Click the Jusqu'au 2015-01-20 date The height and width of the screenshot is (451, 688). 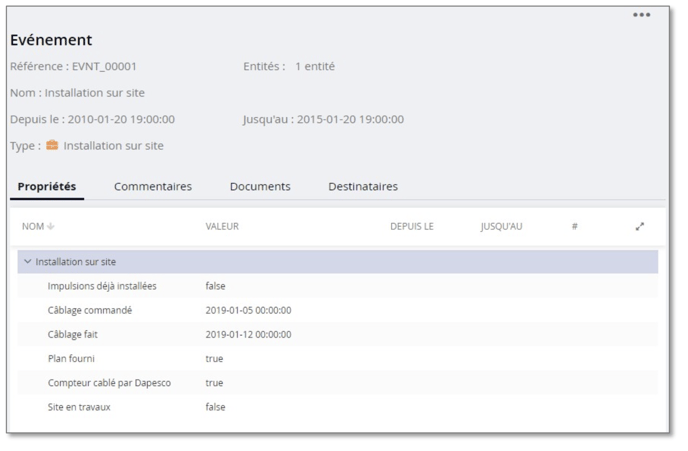323,119
